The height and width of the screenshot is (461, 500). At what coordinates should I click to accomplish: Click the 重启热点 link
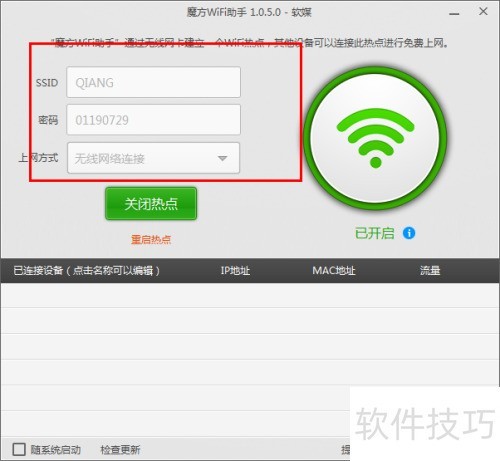click(x=151, y=239)
